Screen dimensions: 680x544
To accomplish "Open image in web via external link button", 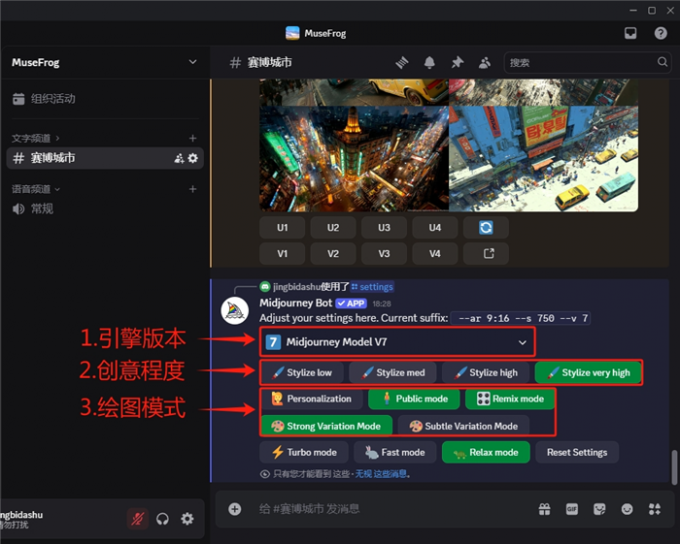I will pos(486,253).
